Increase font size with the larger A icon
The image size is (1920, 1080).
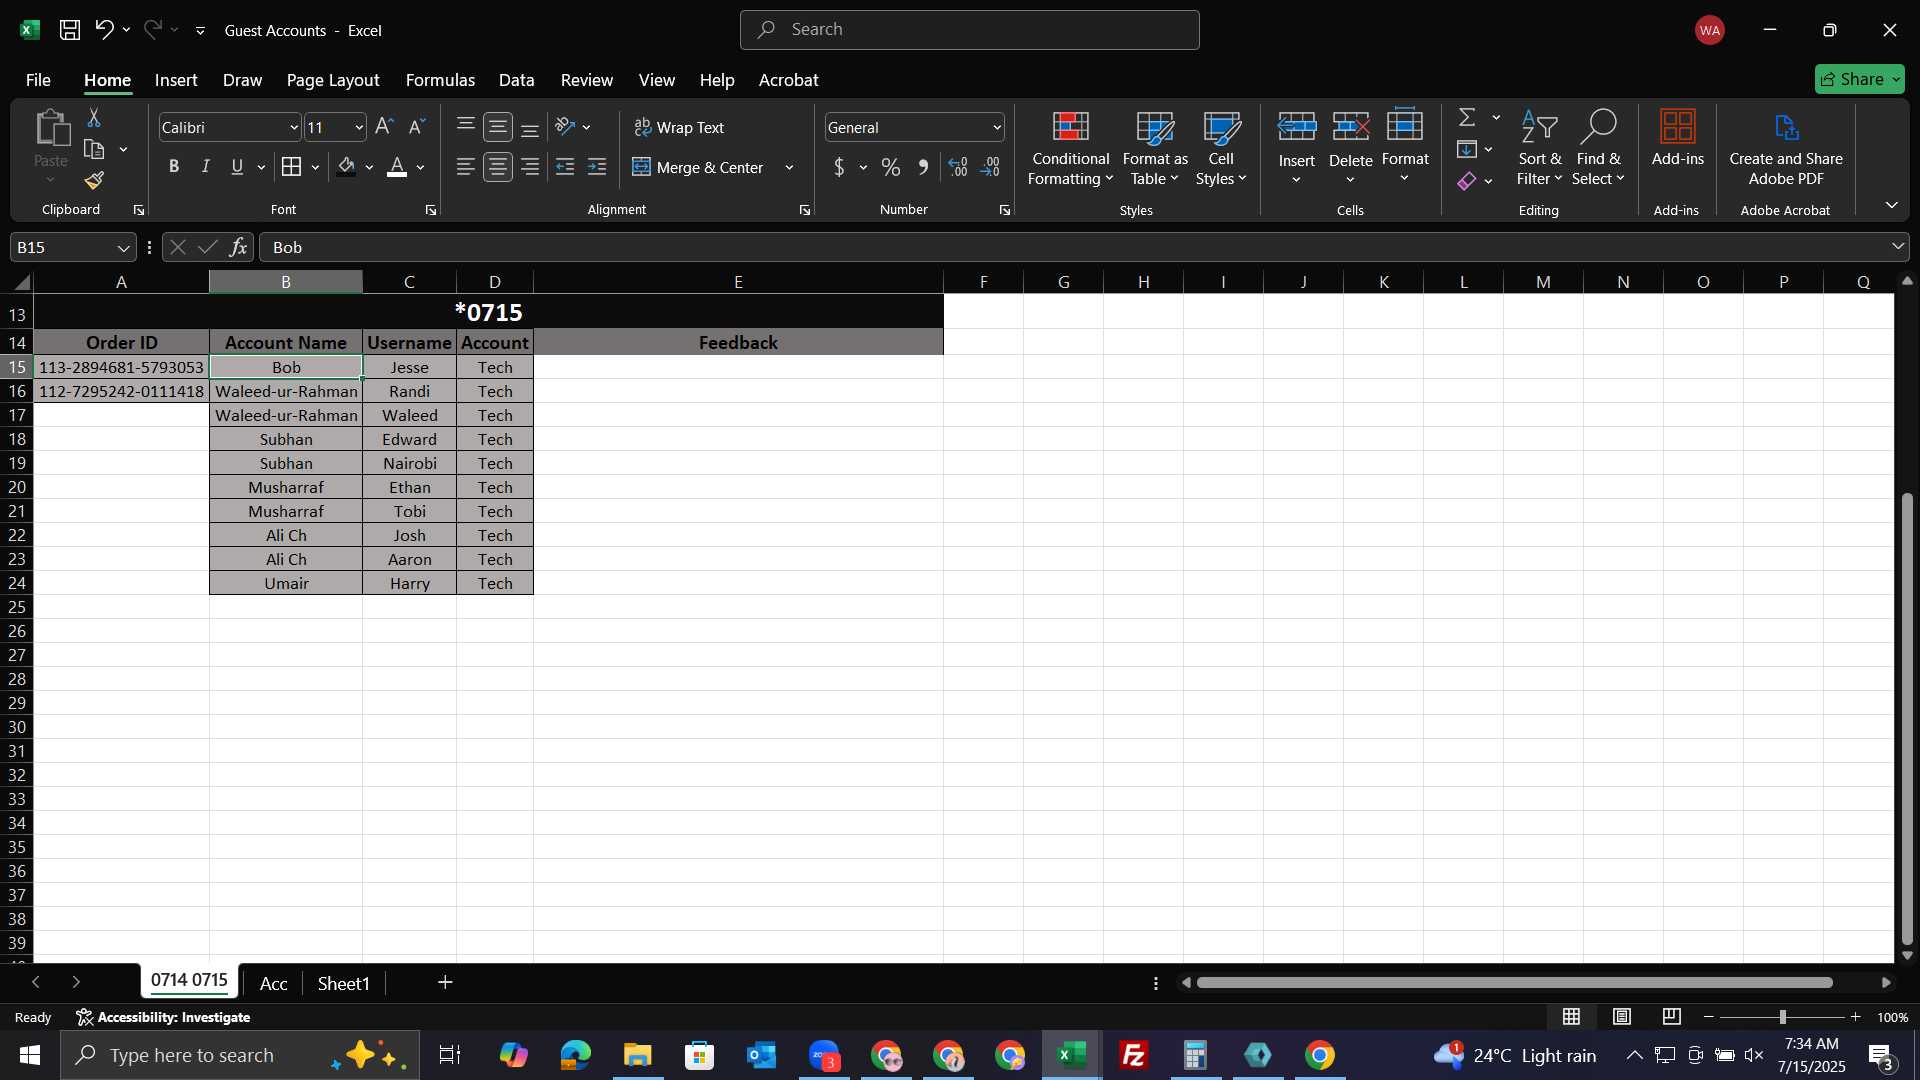(384, 127)
